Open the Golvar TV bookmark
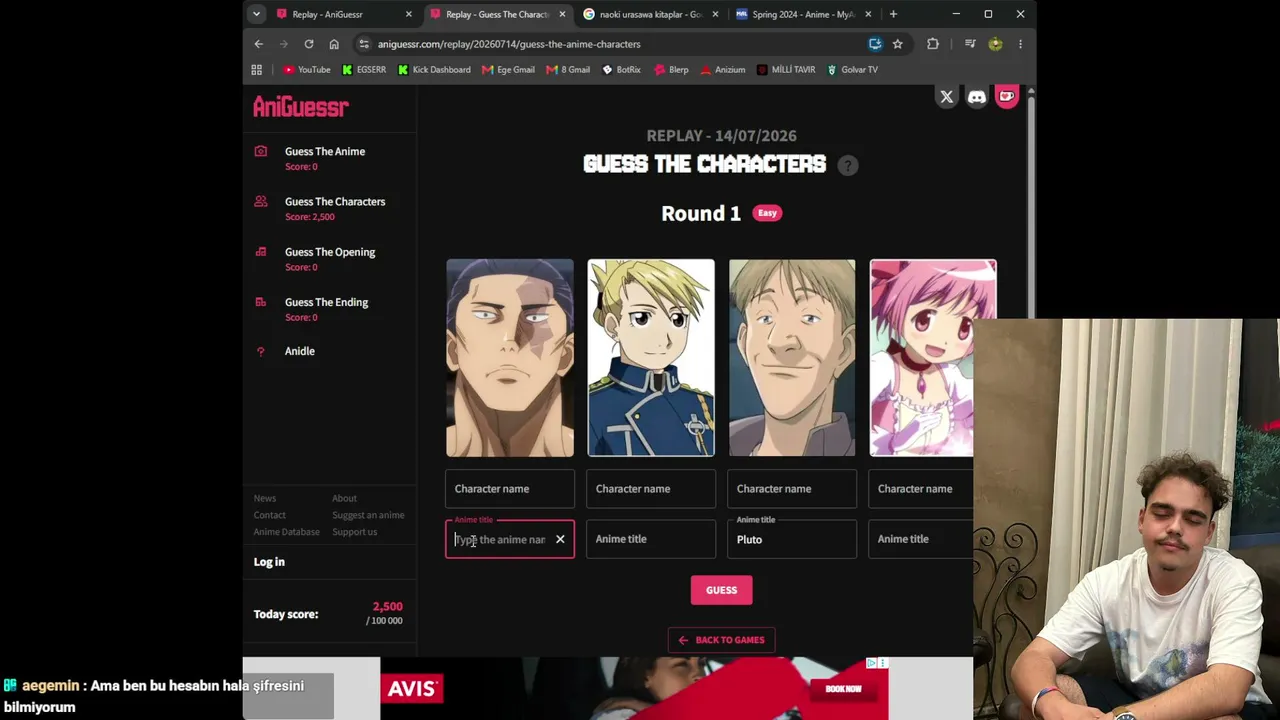This screenshot has height=720, width=1280. tap(852, 70)
